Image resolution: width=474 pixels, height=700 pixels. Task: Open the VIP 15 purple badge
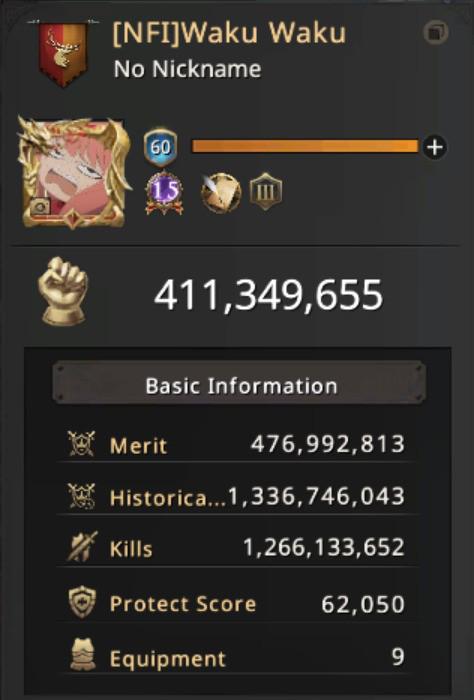pyautogui.click(x=164, y=193)
